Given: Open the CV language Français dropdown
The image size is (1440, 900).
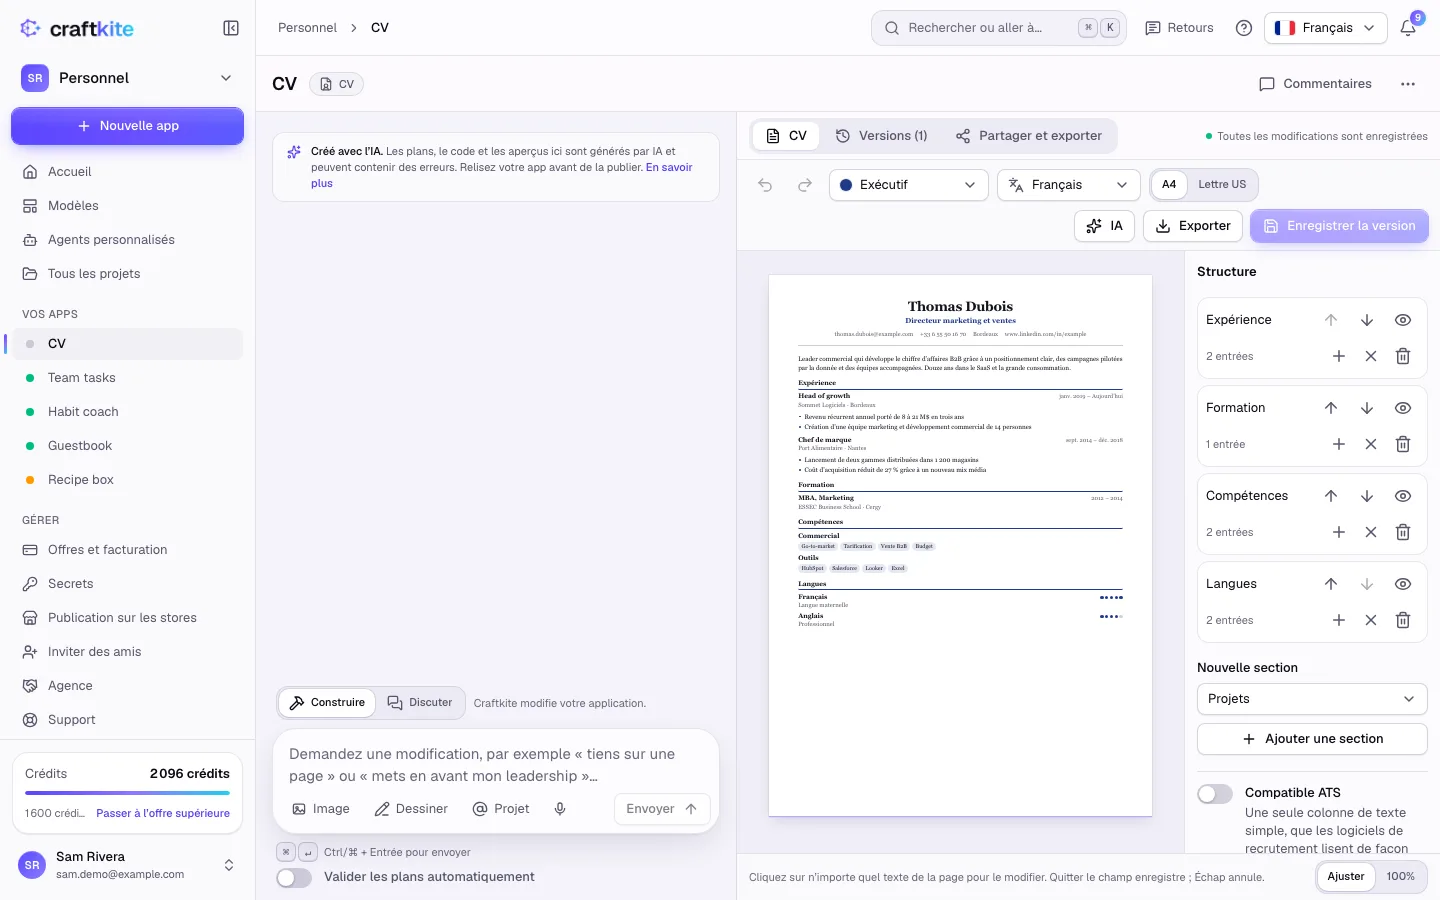Looking at the screenshot, I should click(1069, 185).
